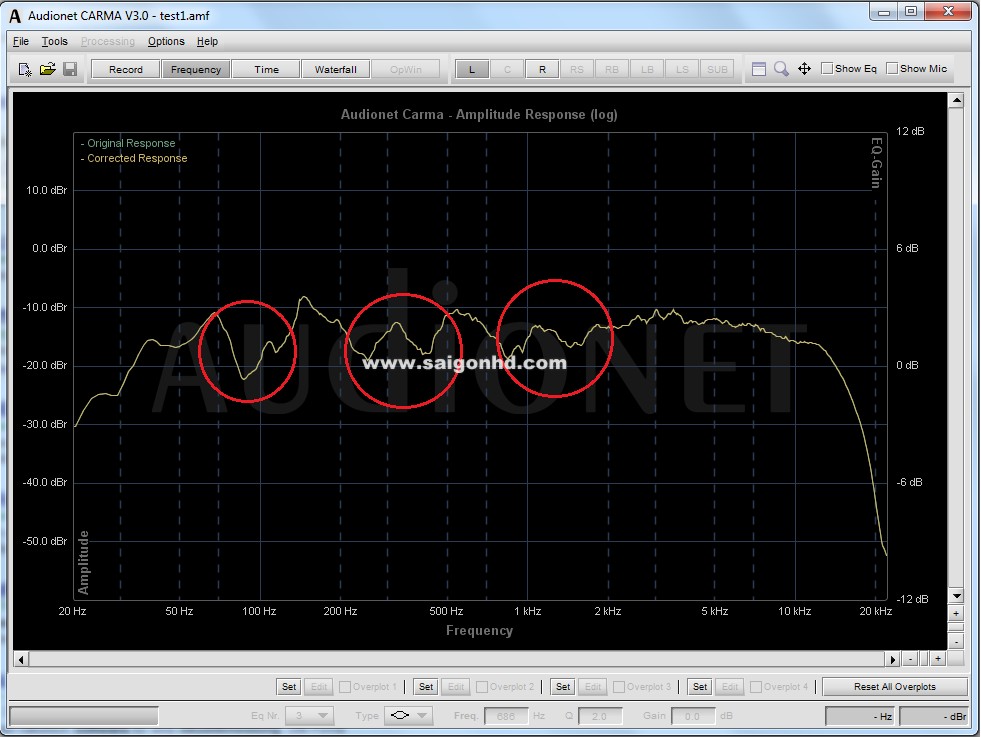Open the Eq Nr. dropdown
This screenshot has height=737, width=981.
(x=310, y=716)
